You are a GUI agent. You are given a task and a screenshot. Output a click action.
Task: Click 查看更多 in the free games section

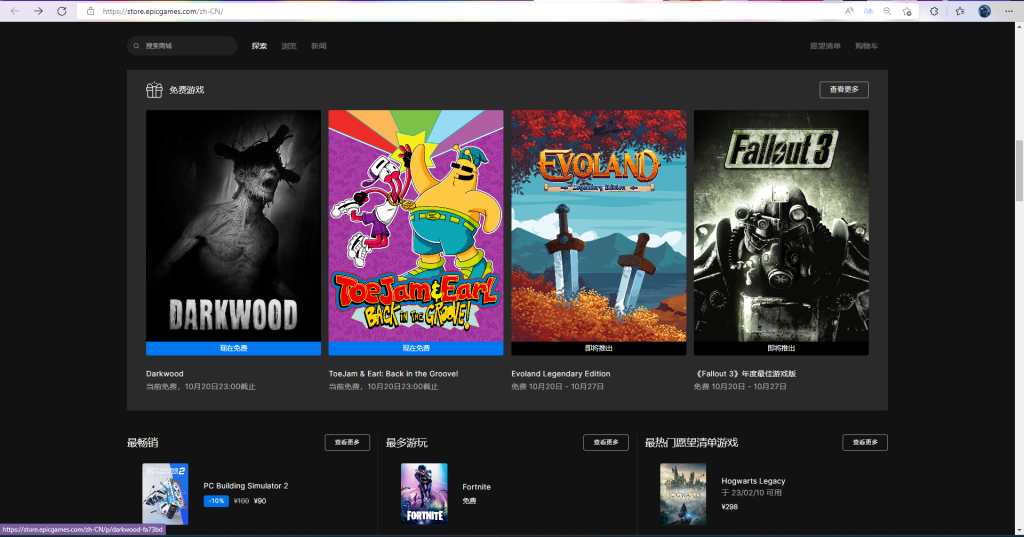844,90
